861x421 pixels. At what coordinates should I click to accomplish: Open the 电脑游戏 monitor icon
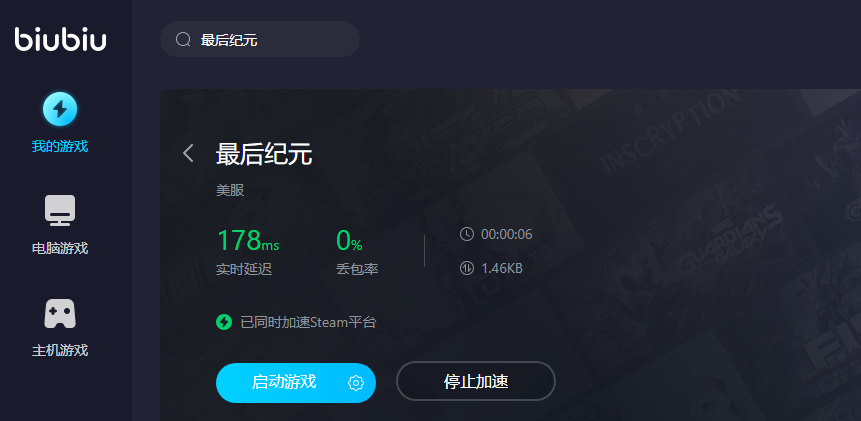(x=60, y=211)
